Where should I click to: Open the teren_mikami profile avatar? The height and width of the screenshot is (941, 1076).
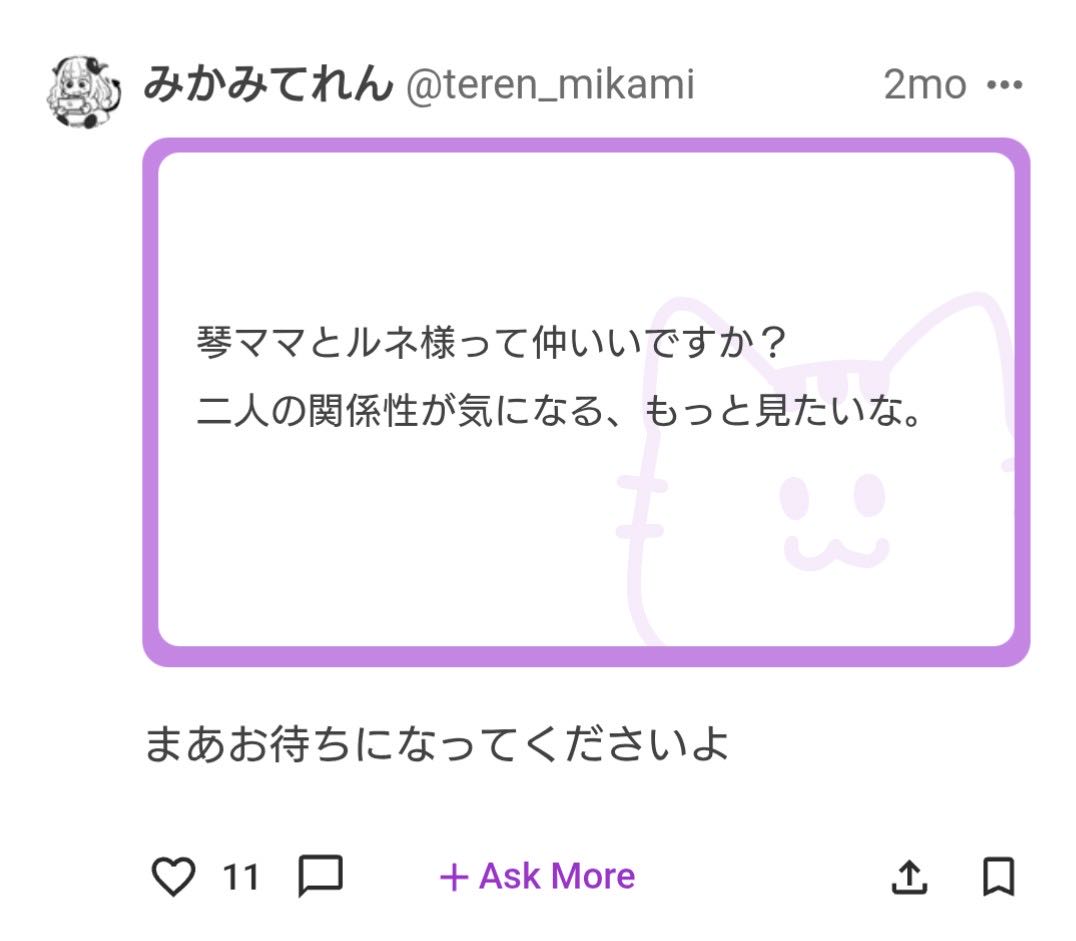pos(84,91)
